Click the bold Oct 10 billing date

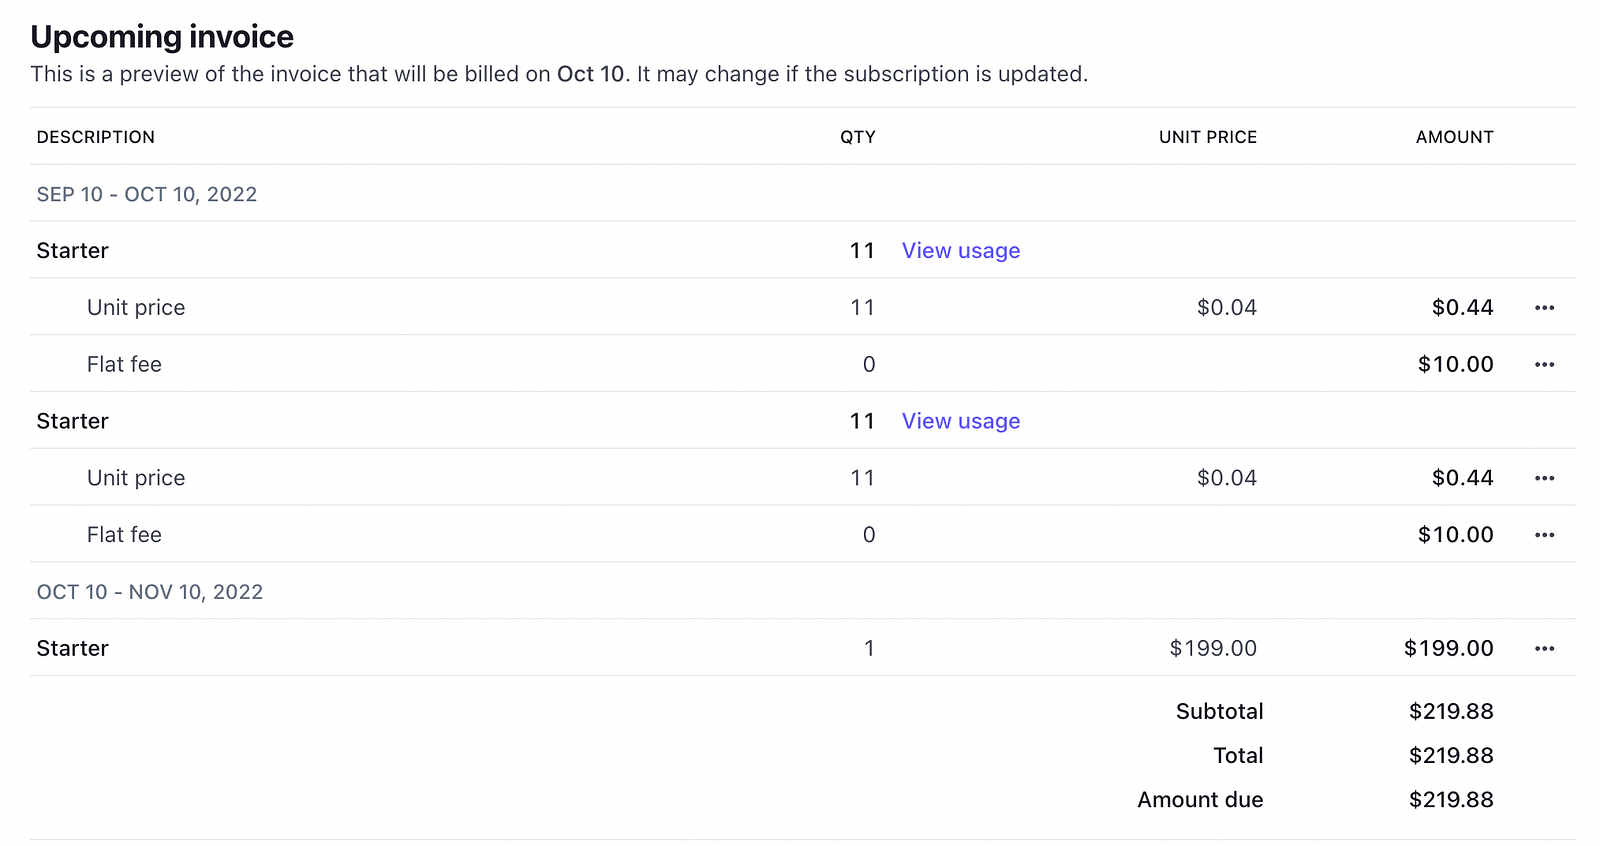click(x=590, y=74)
